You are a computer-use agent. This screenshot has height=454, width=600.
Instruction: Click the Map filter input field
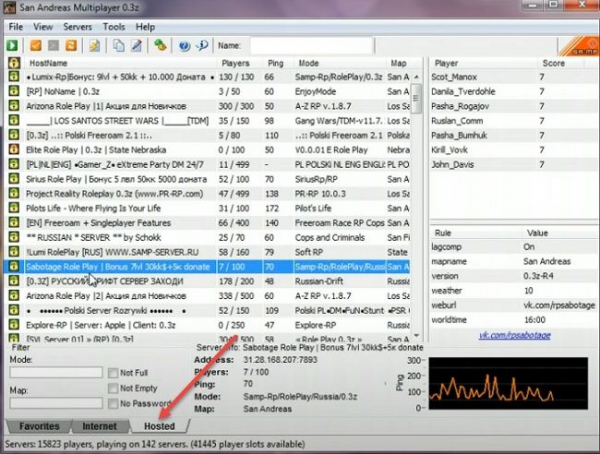56,403
